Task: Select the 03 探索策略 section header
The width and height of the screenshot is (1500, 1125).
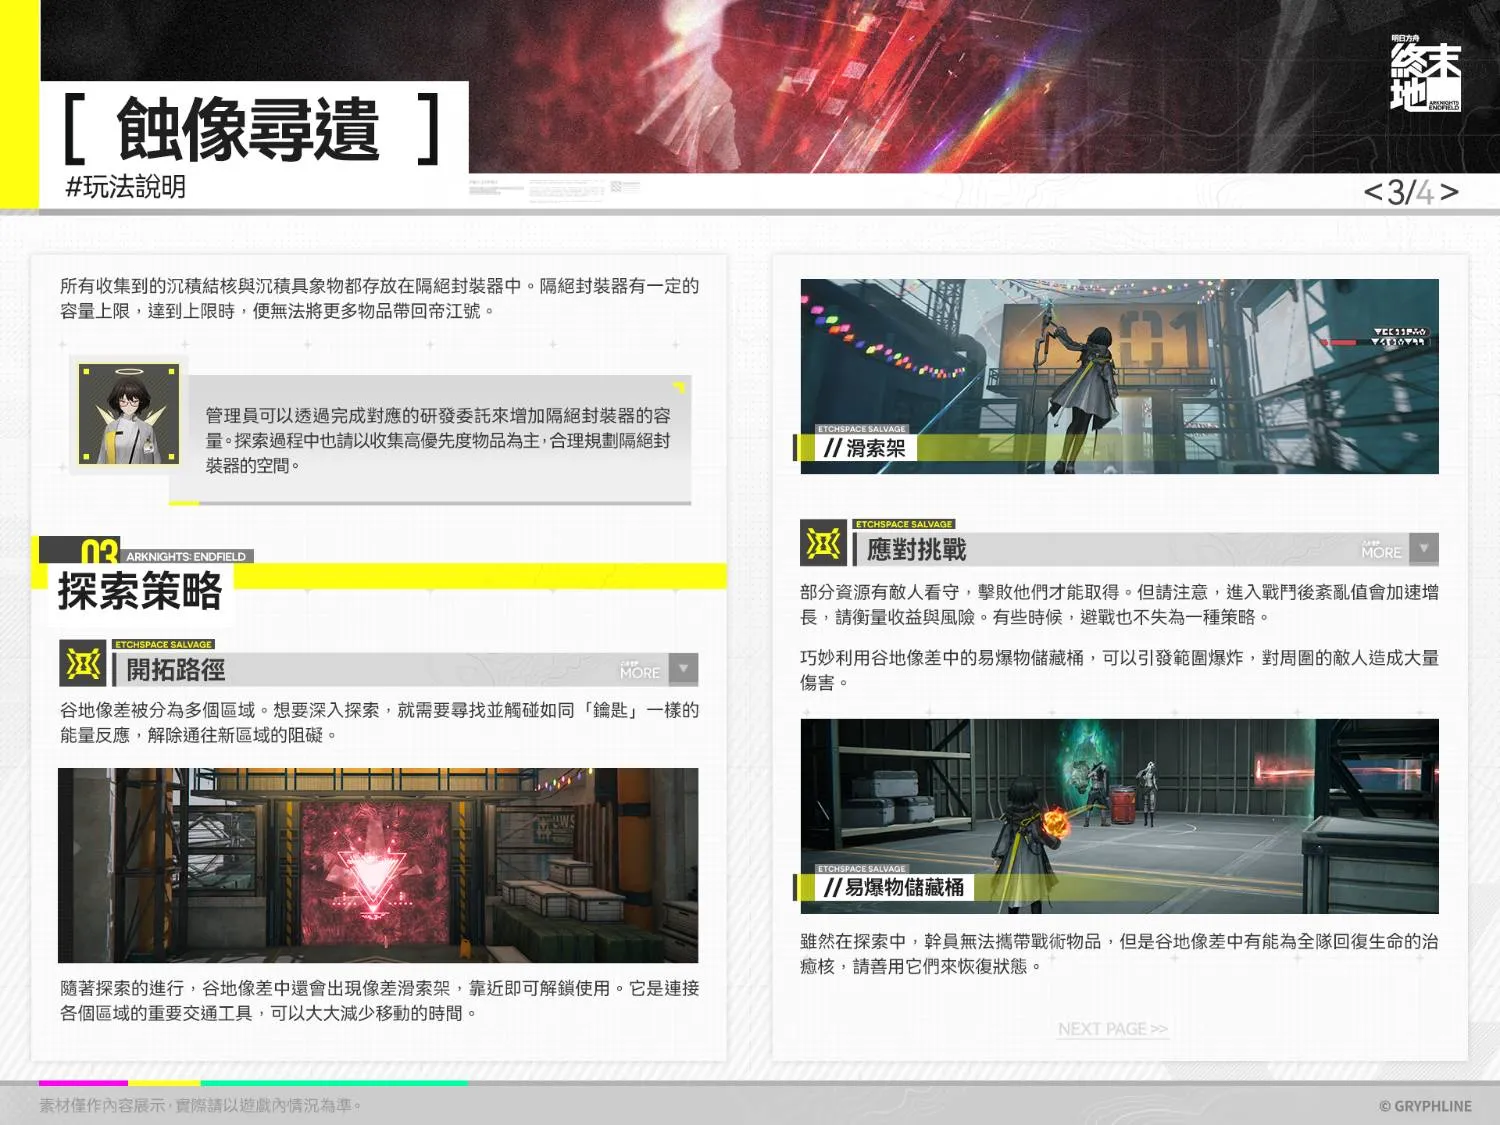Action: 140,588
